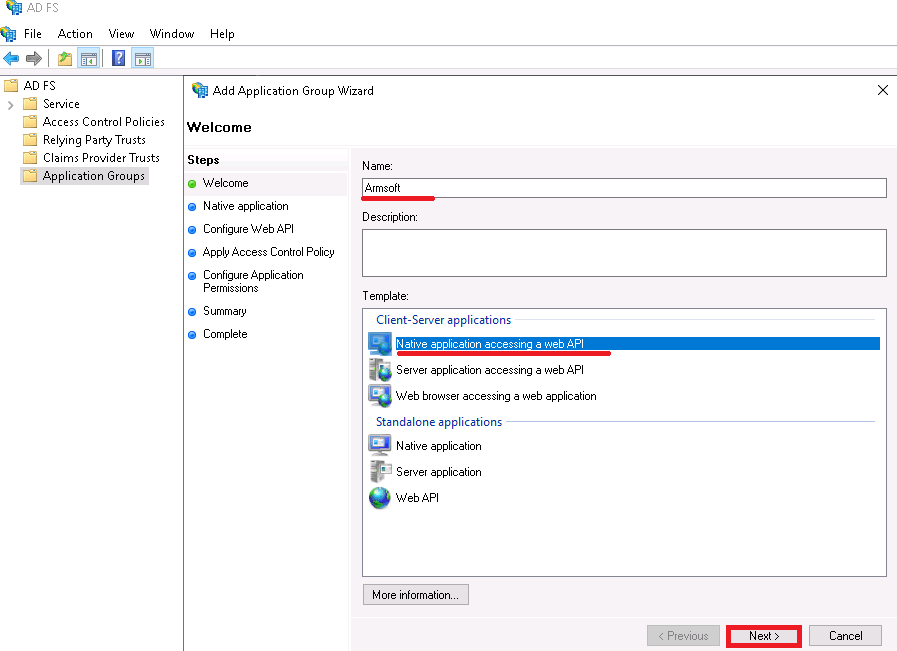
Task: Click the Next button
Action: (x=764, y=636)
